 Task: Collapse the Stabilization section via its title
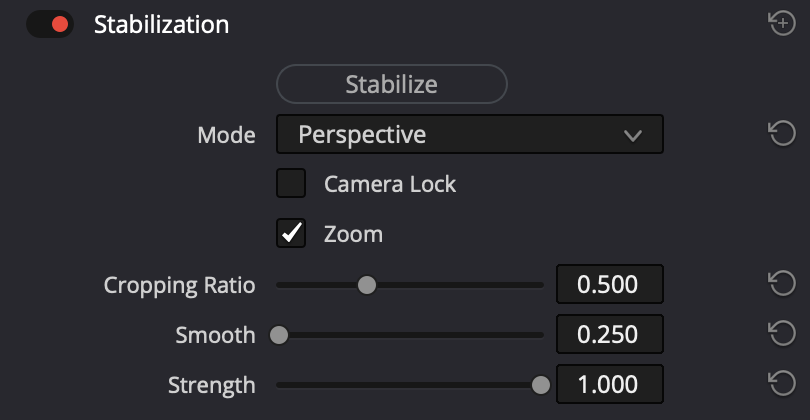click(161, 24)
